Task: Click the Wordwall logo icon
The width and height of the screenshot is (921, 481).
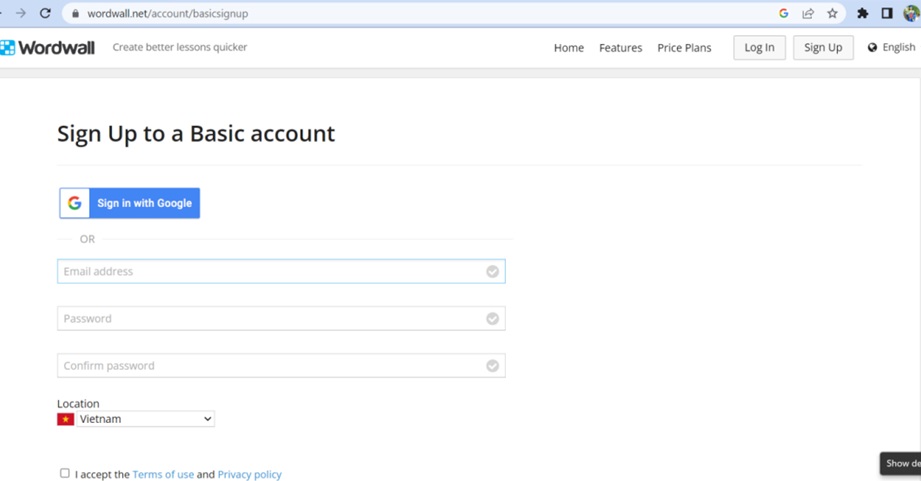Action: (7, 48)
